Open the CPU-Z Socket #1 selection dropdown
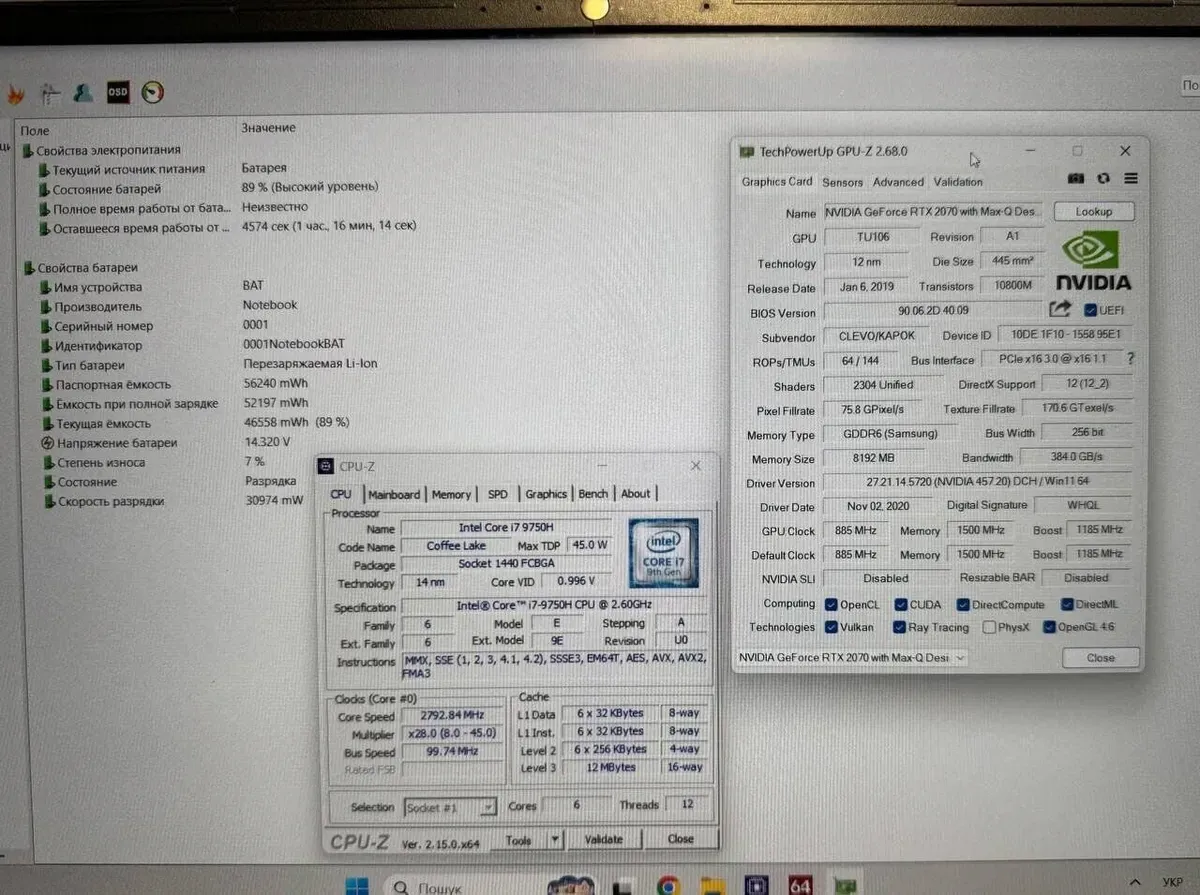Image resolution: width=1200 pixels, height=895 pixels. [x=487, y=807]
